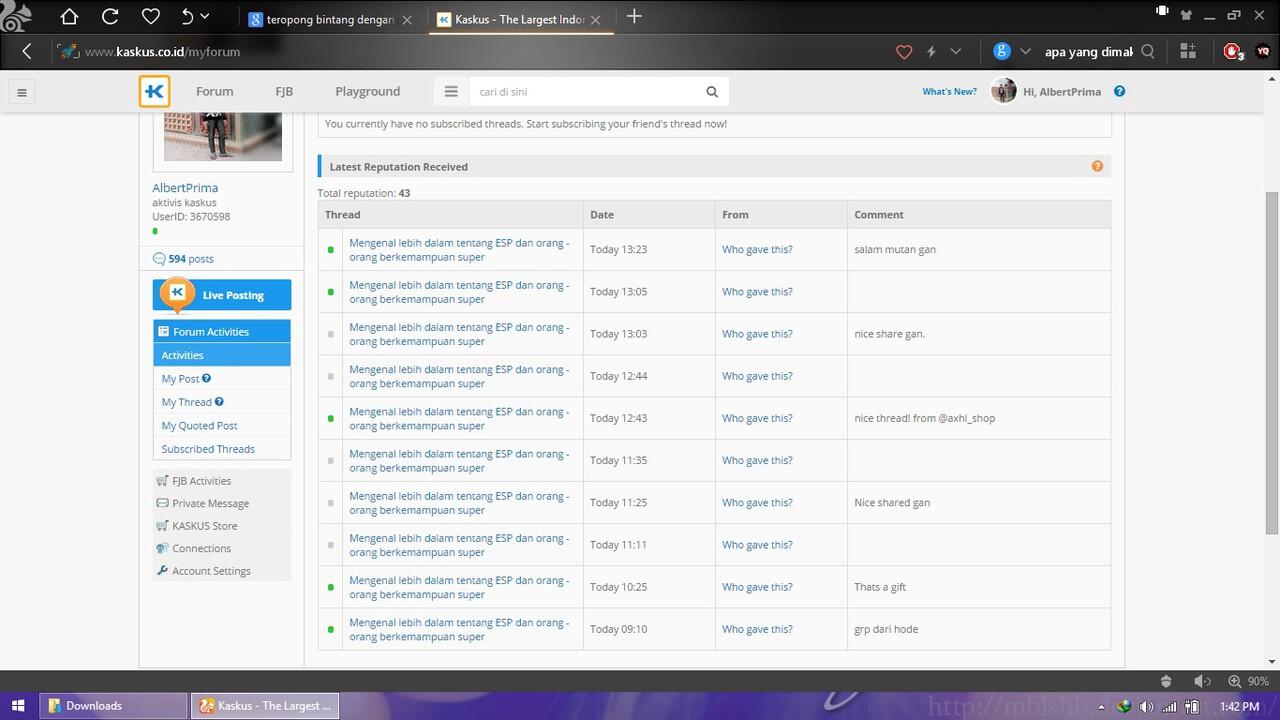Click the AlbertPrima avatar in the header

coord(1003,91)
